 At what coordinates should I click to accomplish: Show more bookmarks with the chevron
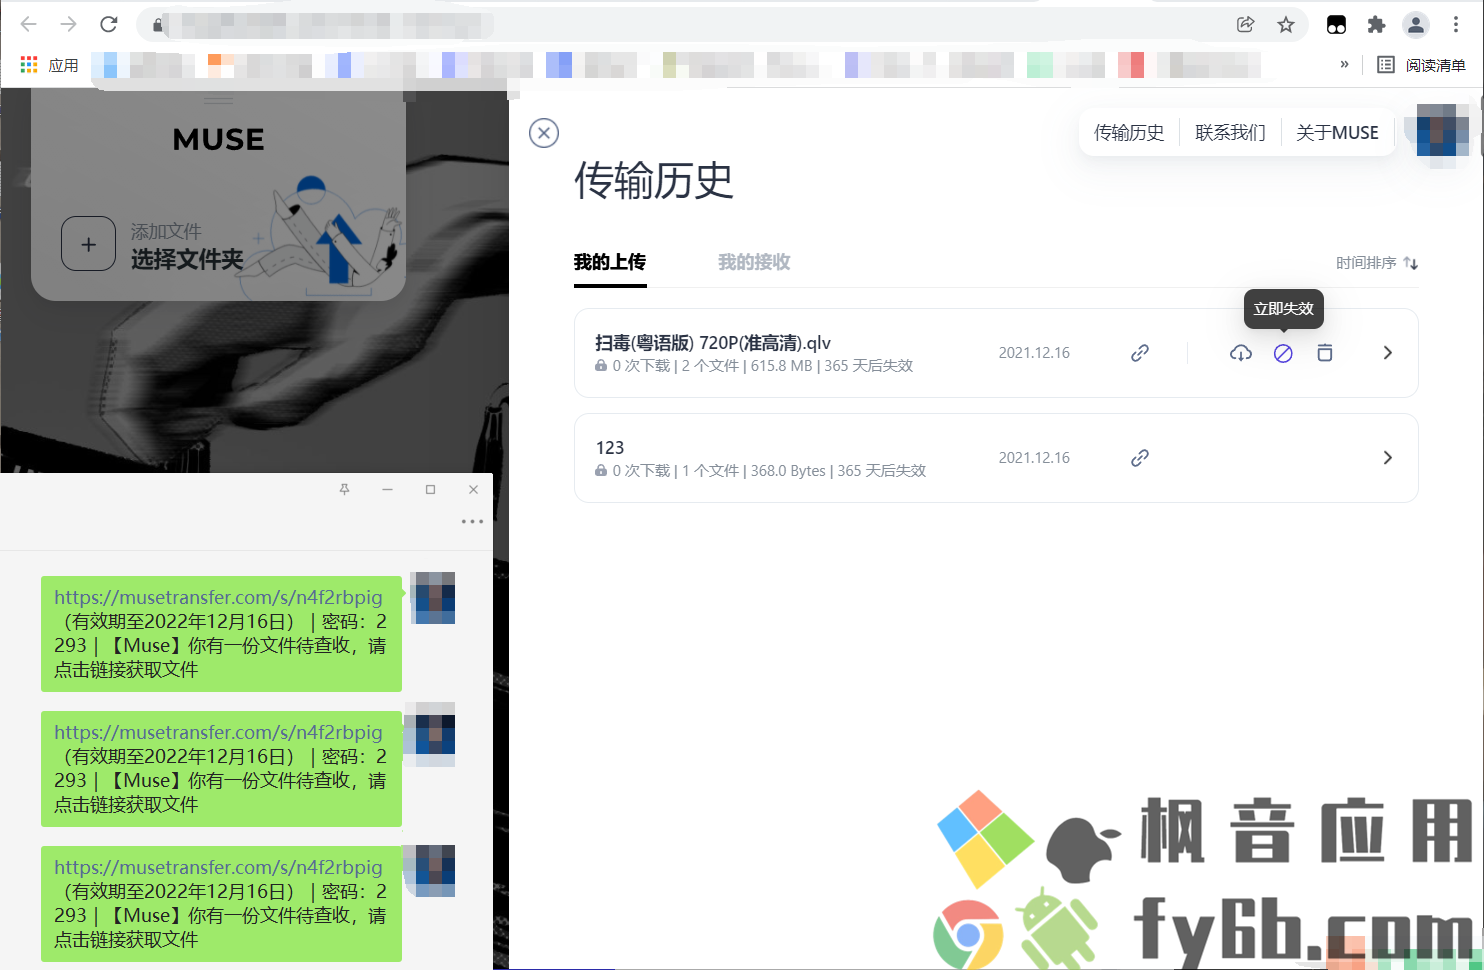click(x=1344, y=64)
